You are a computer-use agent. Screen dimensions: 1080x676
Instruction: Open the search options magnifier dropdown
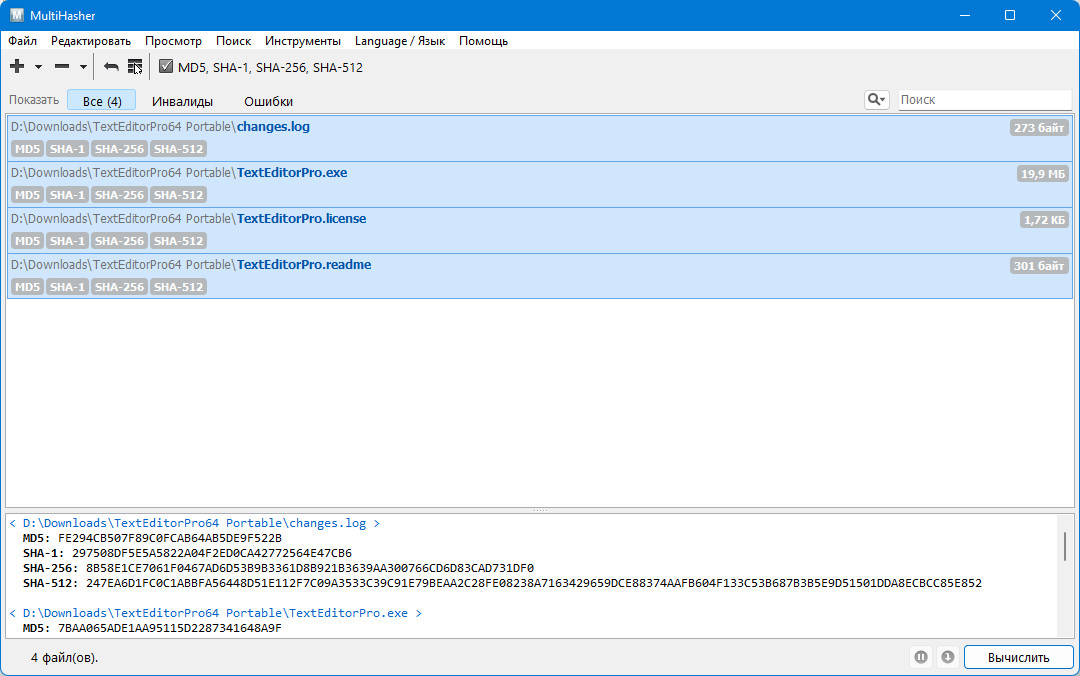[877, 100]
